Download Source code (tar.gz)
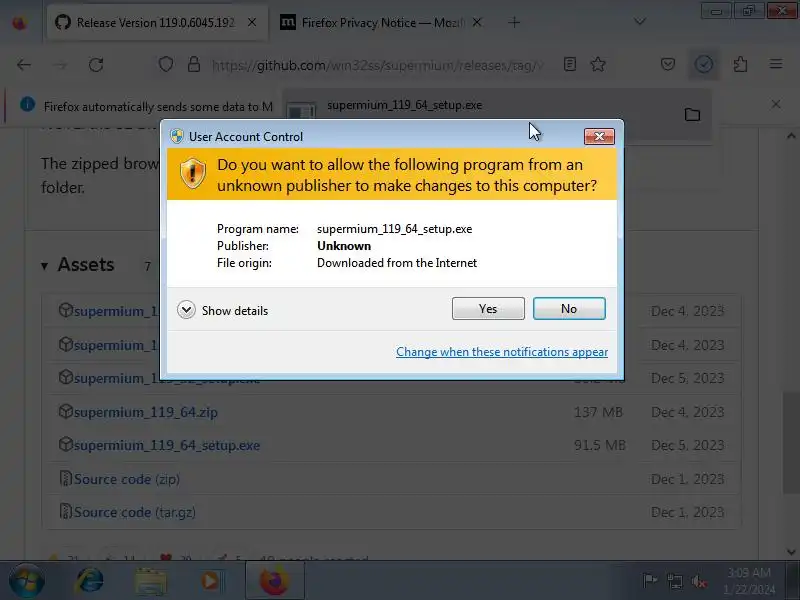800x600 pixels. [135, 512]
